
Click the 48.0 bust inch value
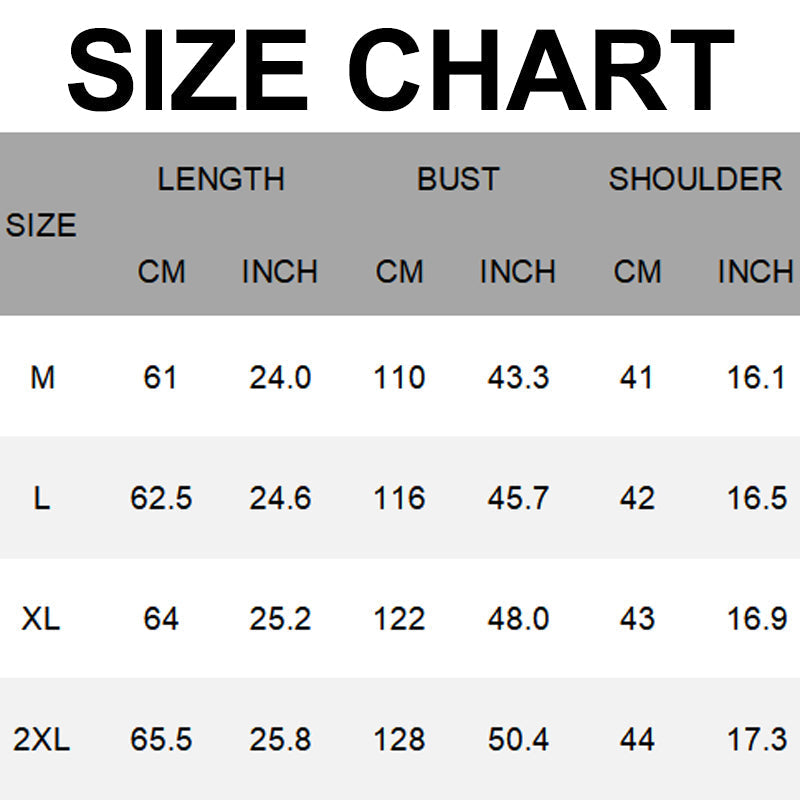tap(518, 619)
